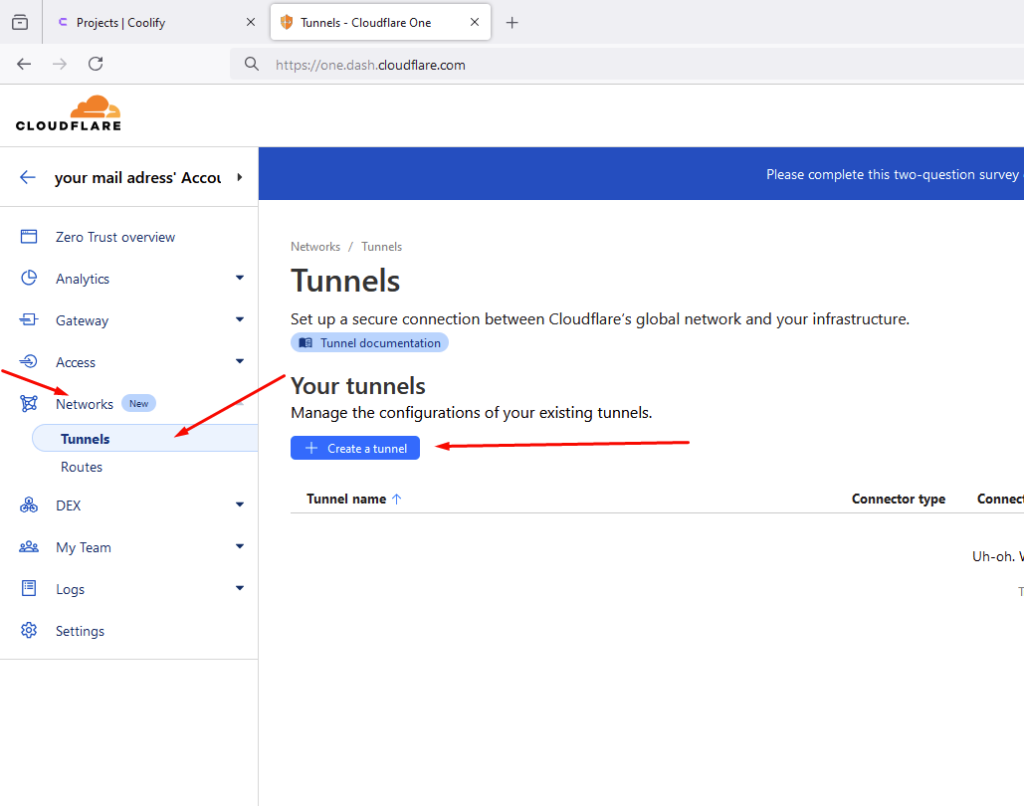Click the browser forward arrow button
The width and height of the screenshot is (1024, 806).
pos(59,64)
